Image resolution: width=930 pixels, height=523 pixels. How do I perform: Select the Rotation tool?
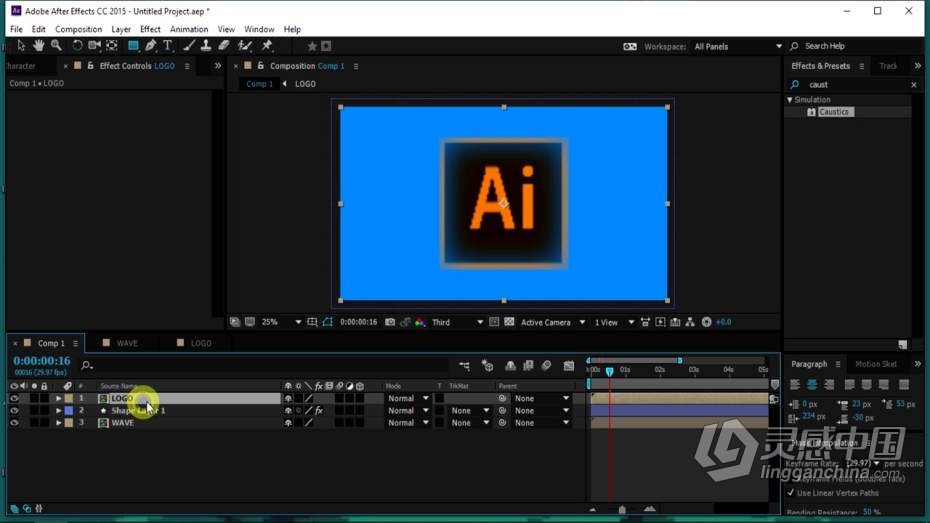pyautogui.click(x=77, y=46)
